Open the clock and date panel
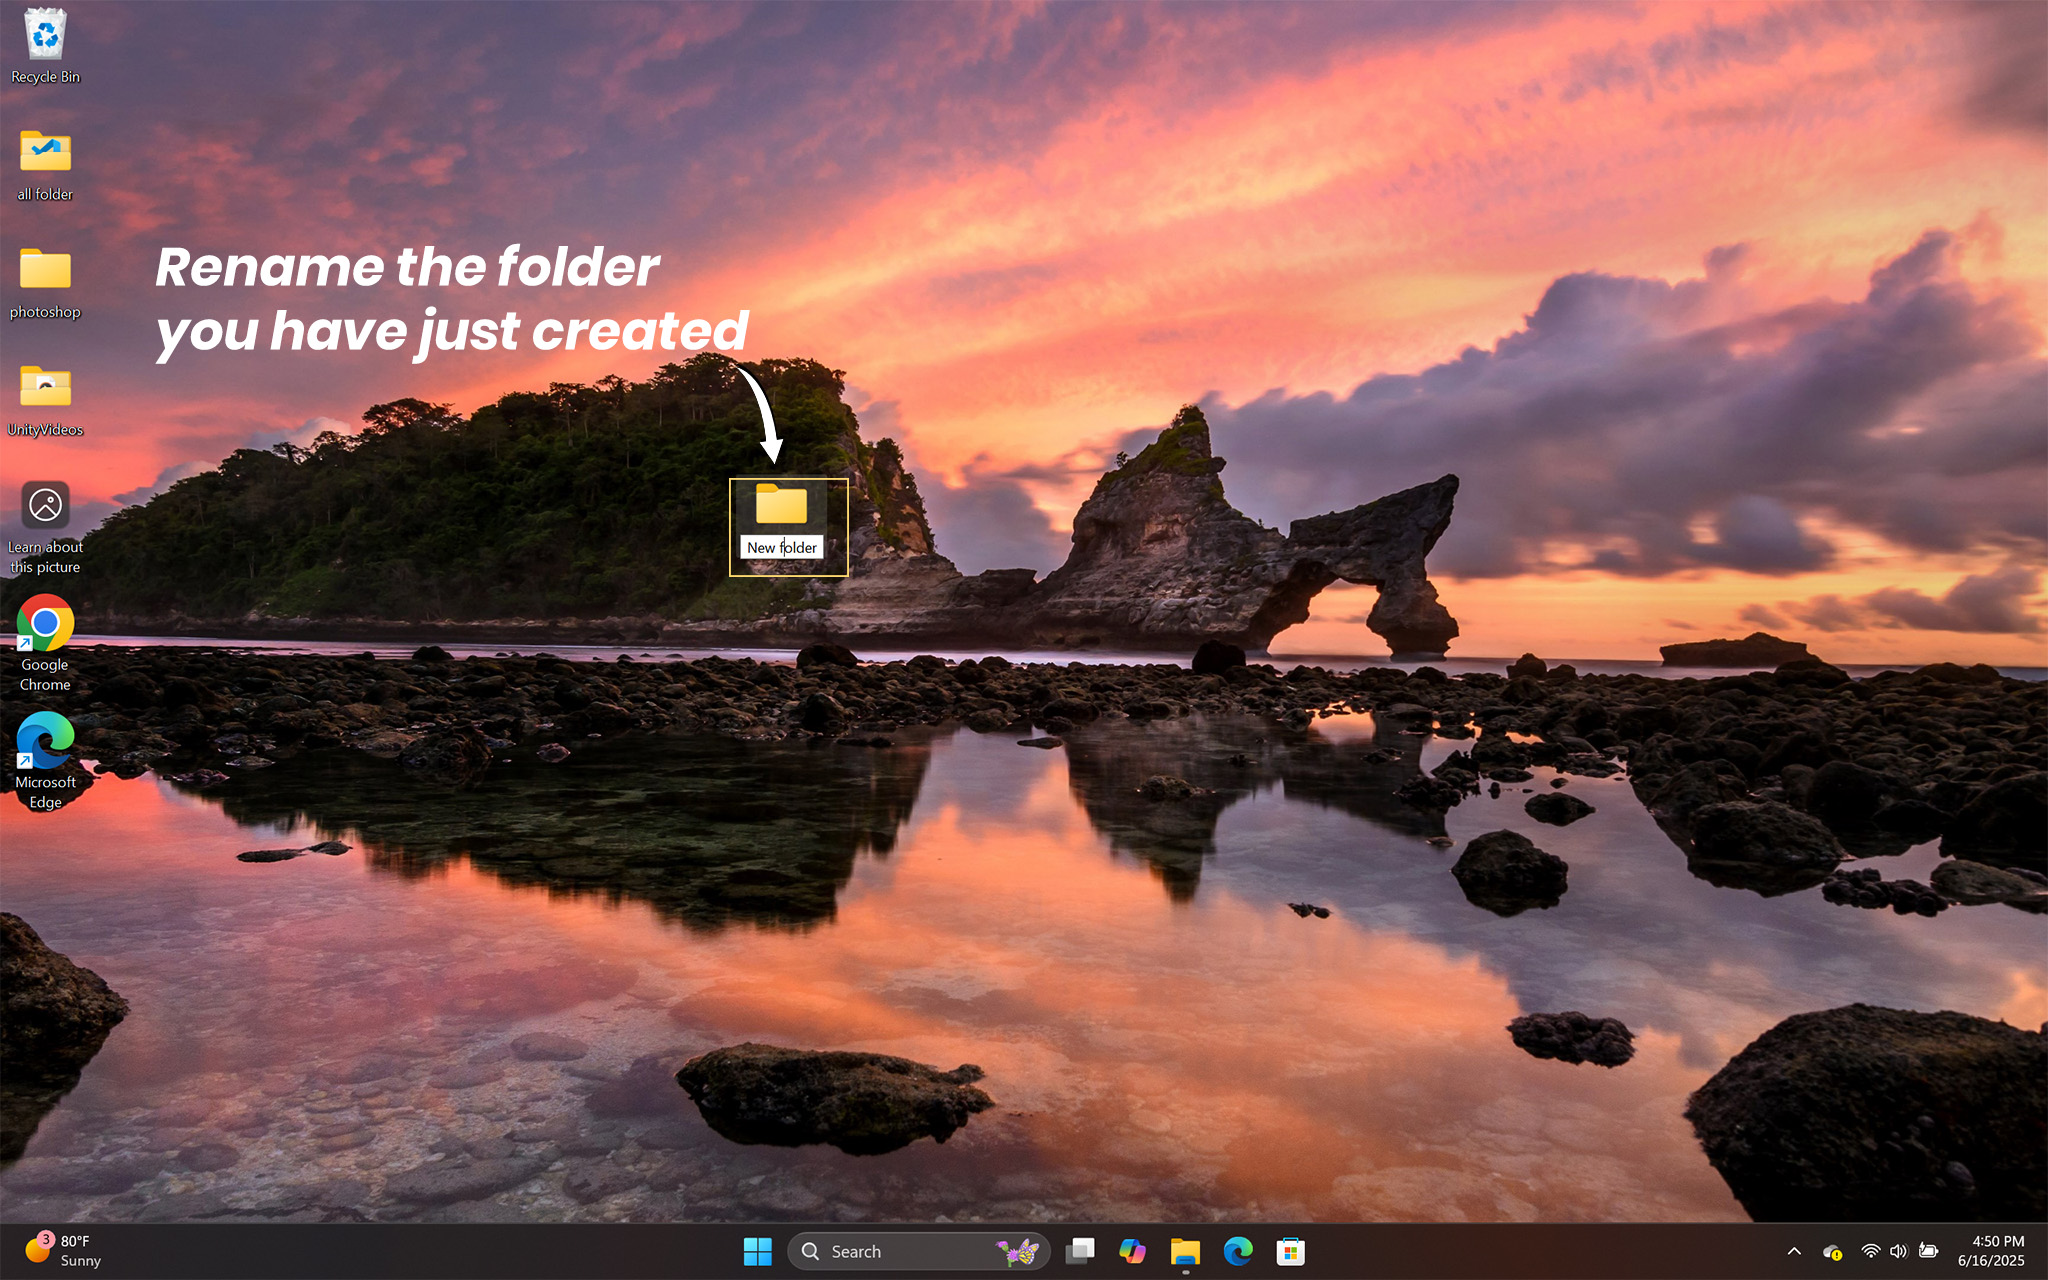This screenshot has width=2048, height=1280. (1990, 1251)
